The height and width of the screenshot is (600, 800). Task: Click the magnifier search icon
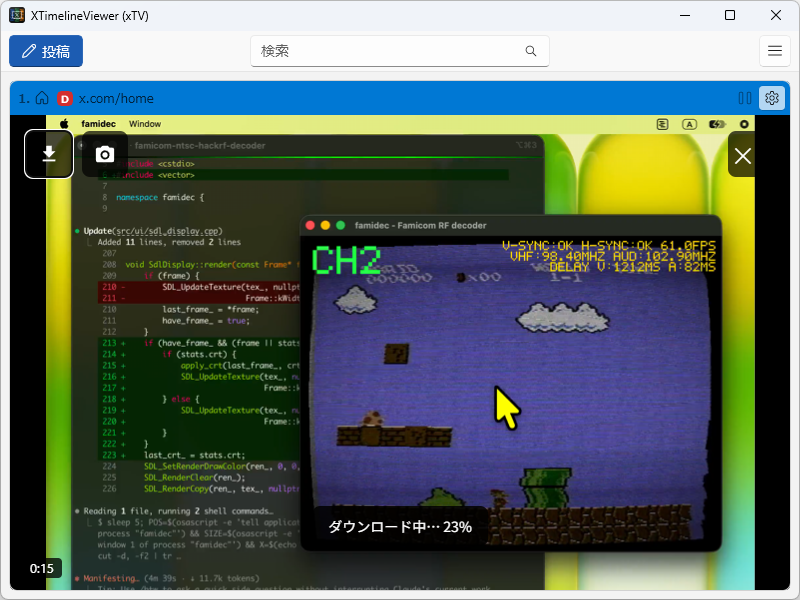click(x=531, y=51)
